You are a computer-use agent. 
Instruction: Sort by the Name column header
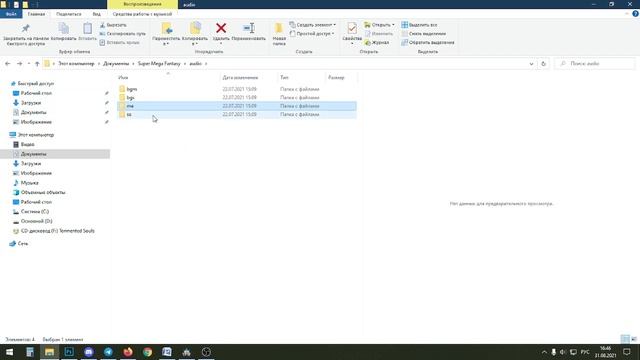tap(168, 77)
